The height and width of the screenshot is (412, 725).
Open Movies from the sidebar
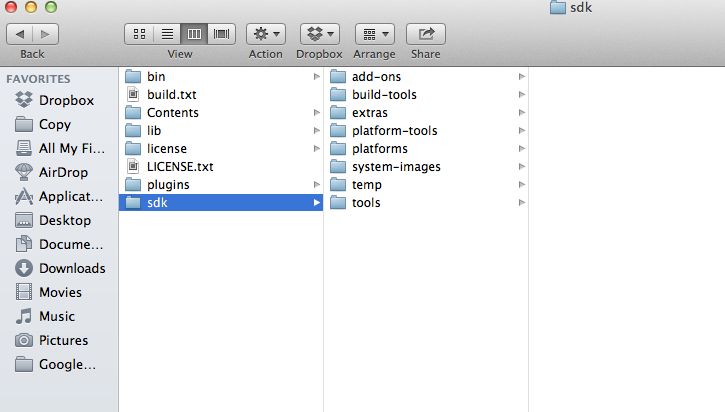(x=59, y=292)
